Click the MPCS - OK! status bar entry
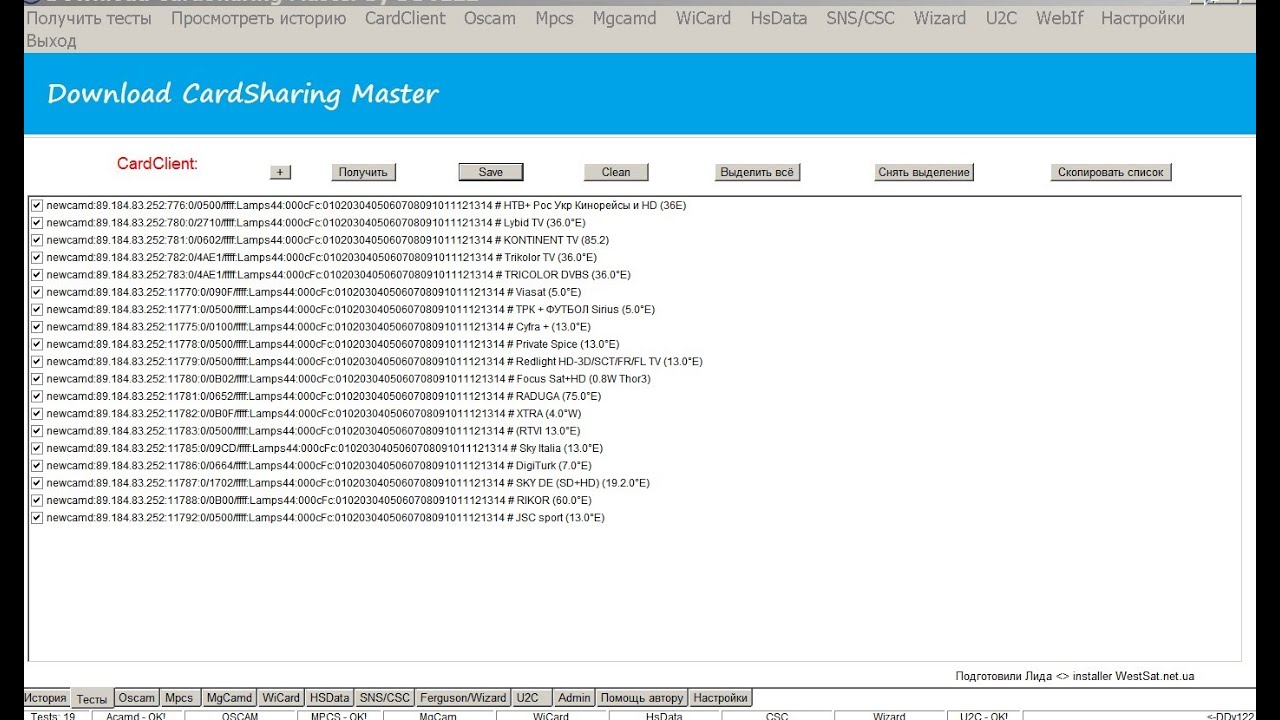 click(339, 716)
